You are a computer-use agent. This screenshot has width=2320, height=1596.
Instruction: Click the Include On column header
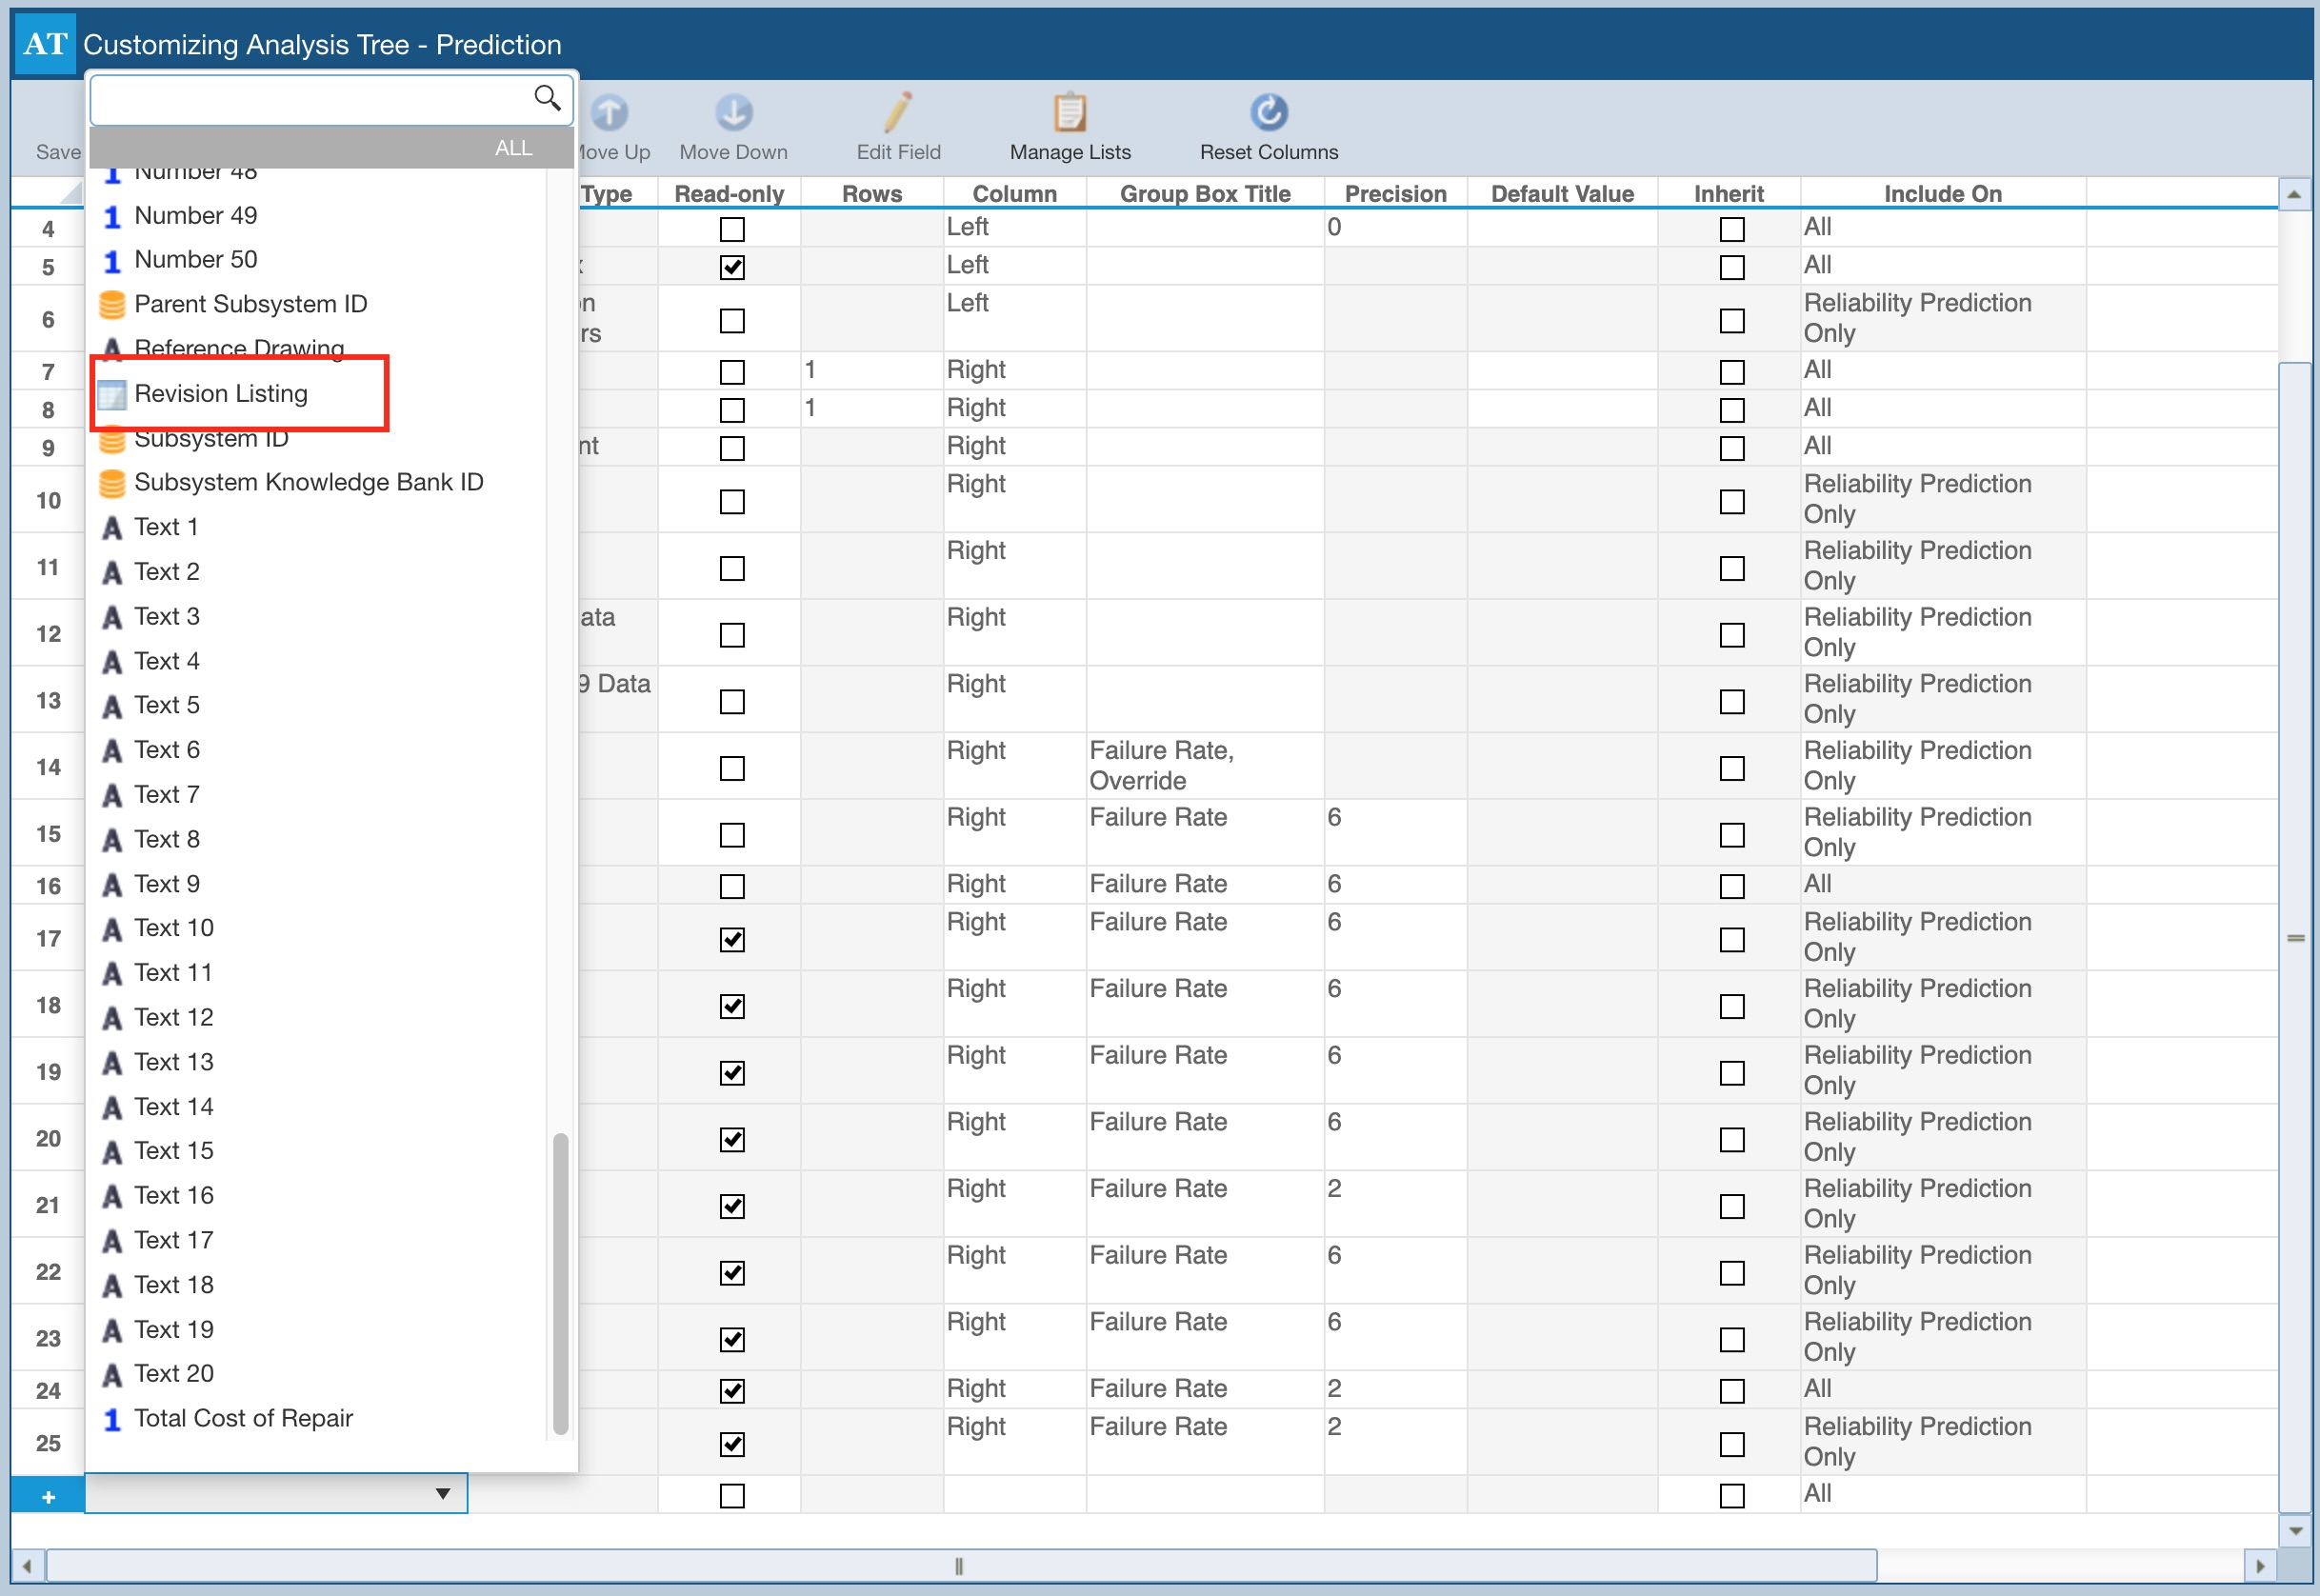[x=1942, y=194]
